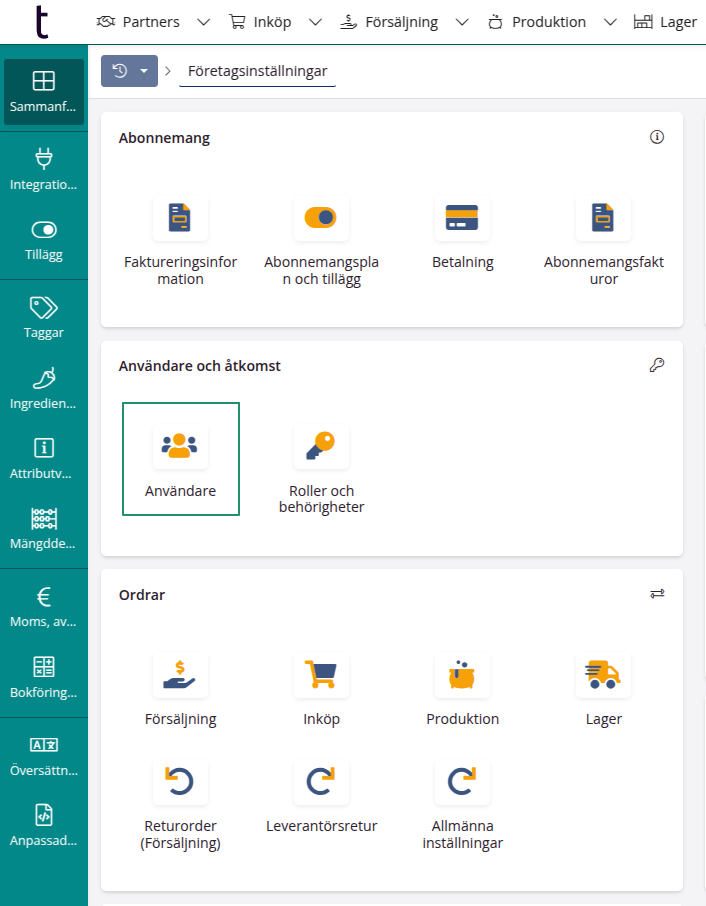Select the Inköp shopping cart icon
Viewport: 706px width, 906px height.
point(321,675)
